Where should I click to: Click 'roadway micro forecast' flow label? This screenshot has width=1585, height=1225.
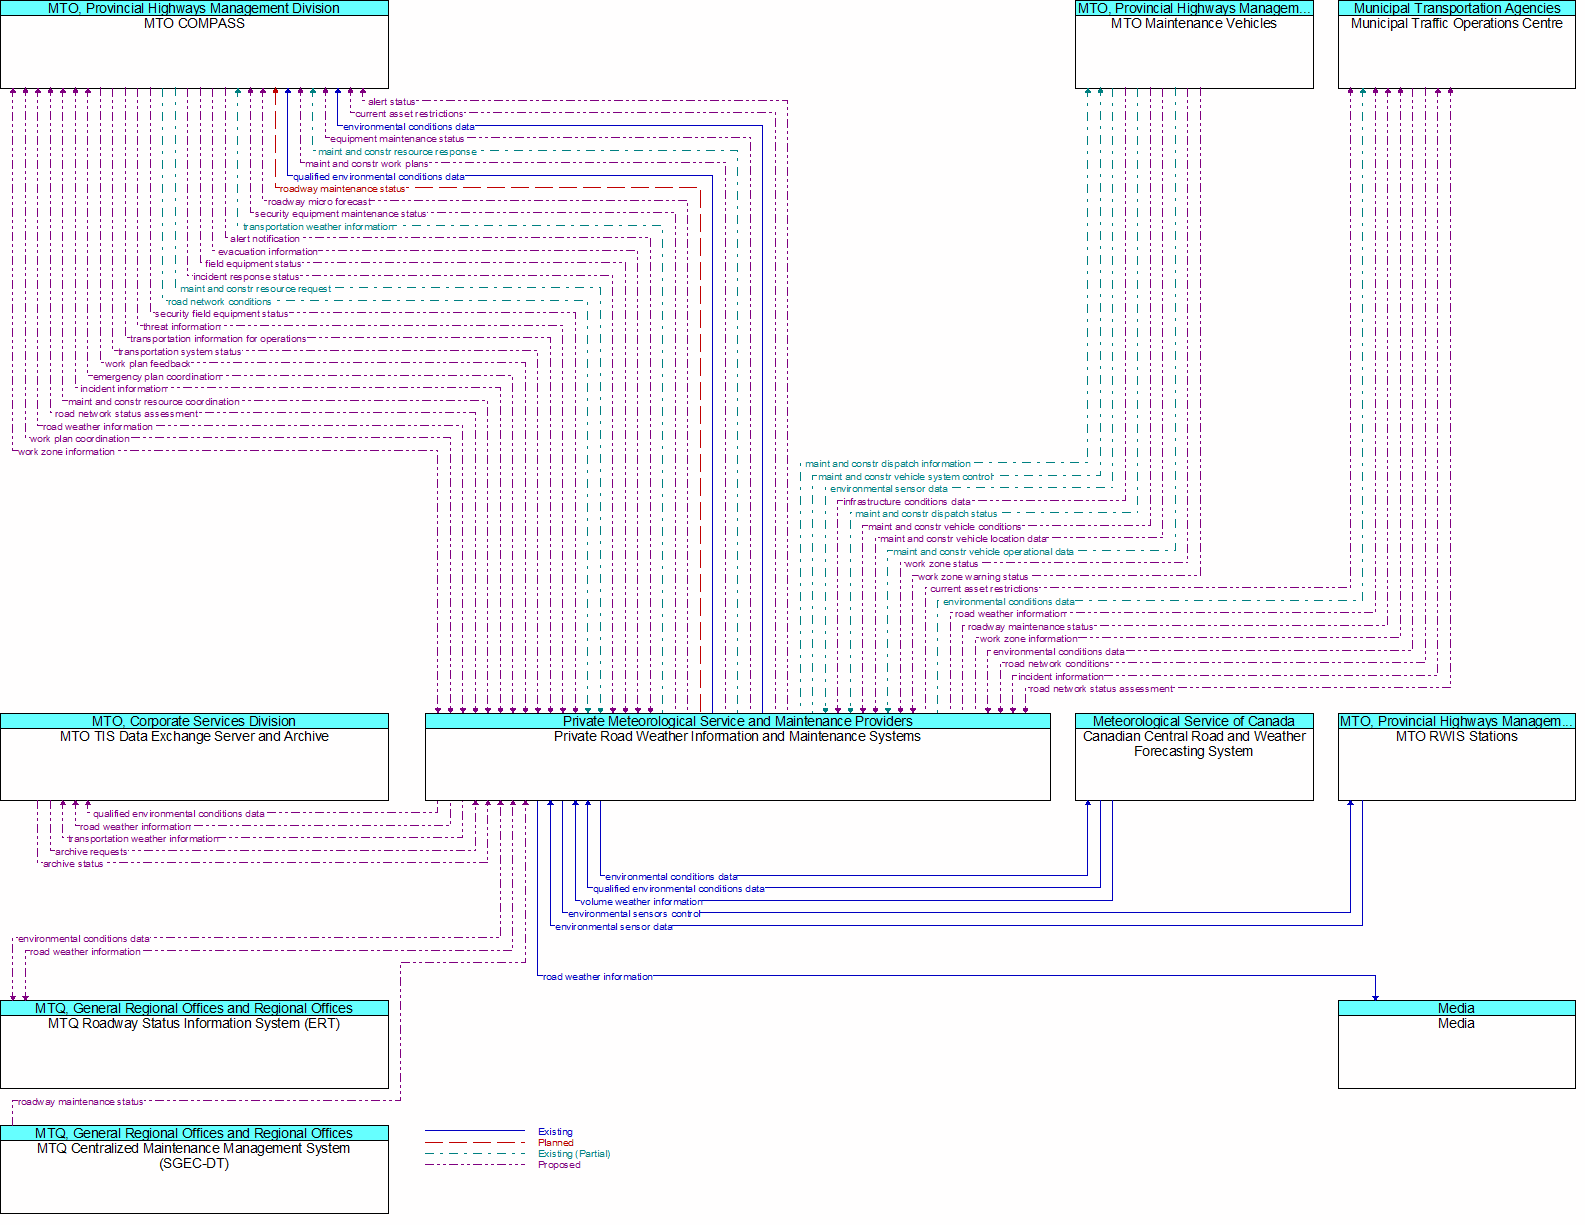point(318,202)
